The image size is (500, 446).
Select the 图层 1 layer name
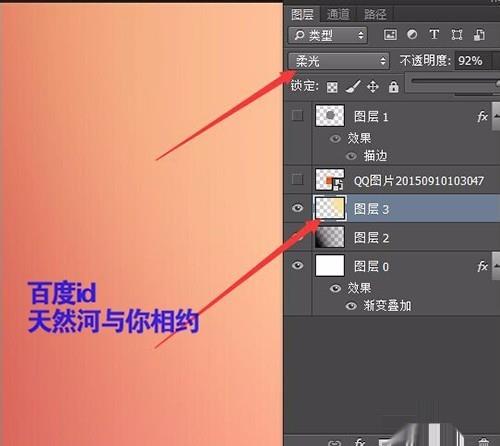[371, 117]
